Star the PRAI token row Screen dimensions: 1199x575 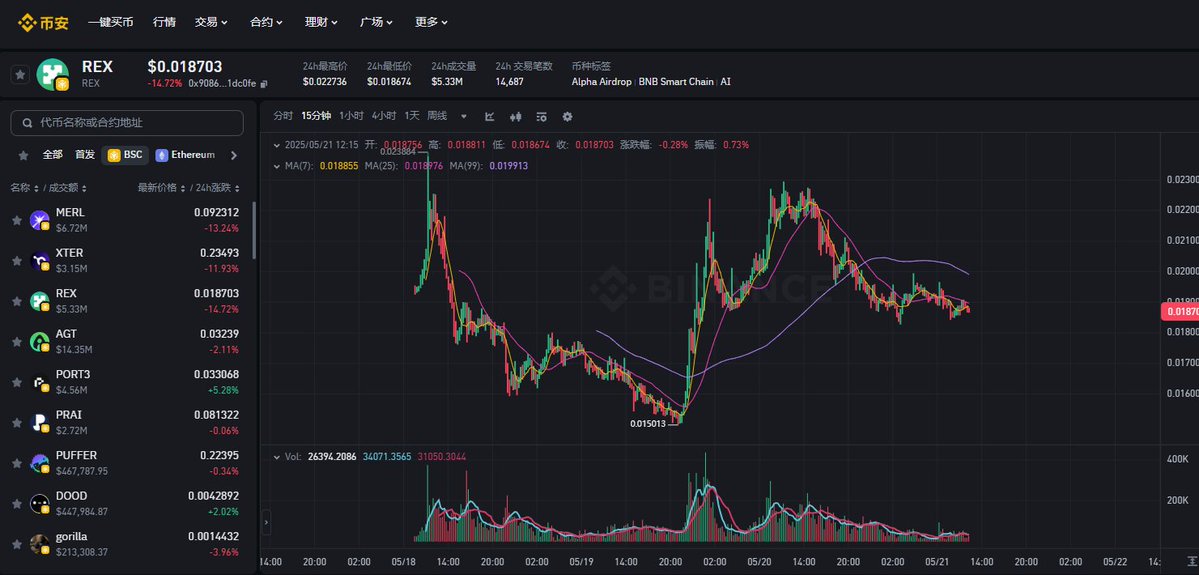click(17, 423)
